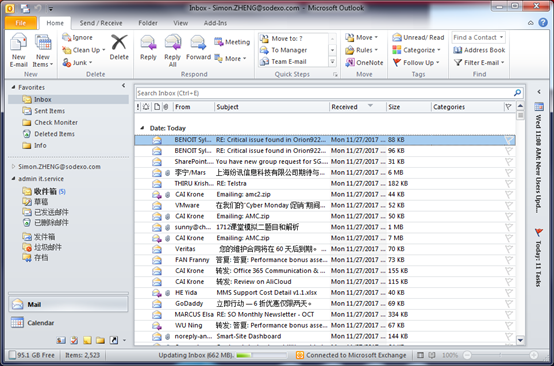This screenshot has width=554, height=366.
Task: Expand the Quick Steps gallery
Action: [x=332, y=62]
